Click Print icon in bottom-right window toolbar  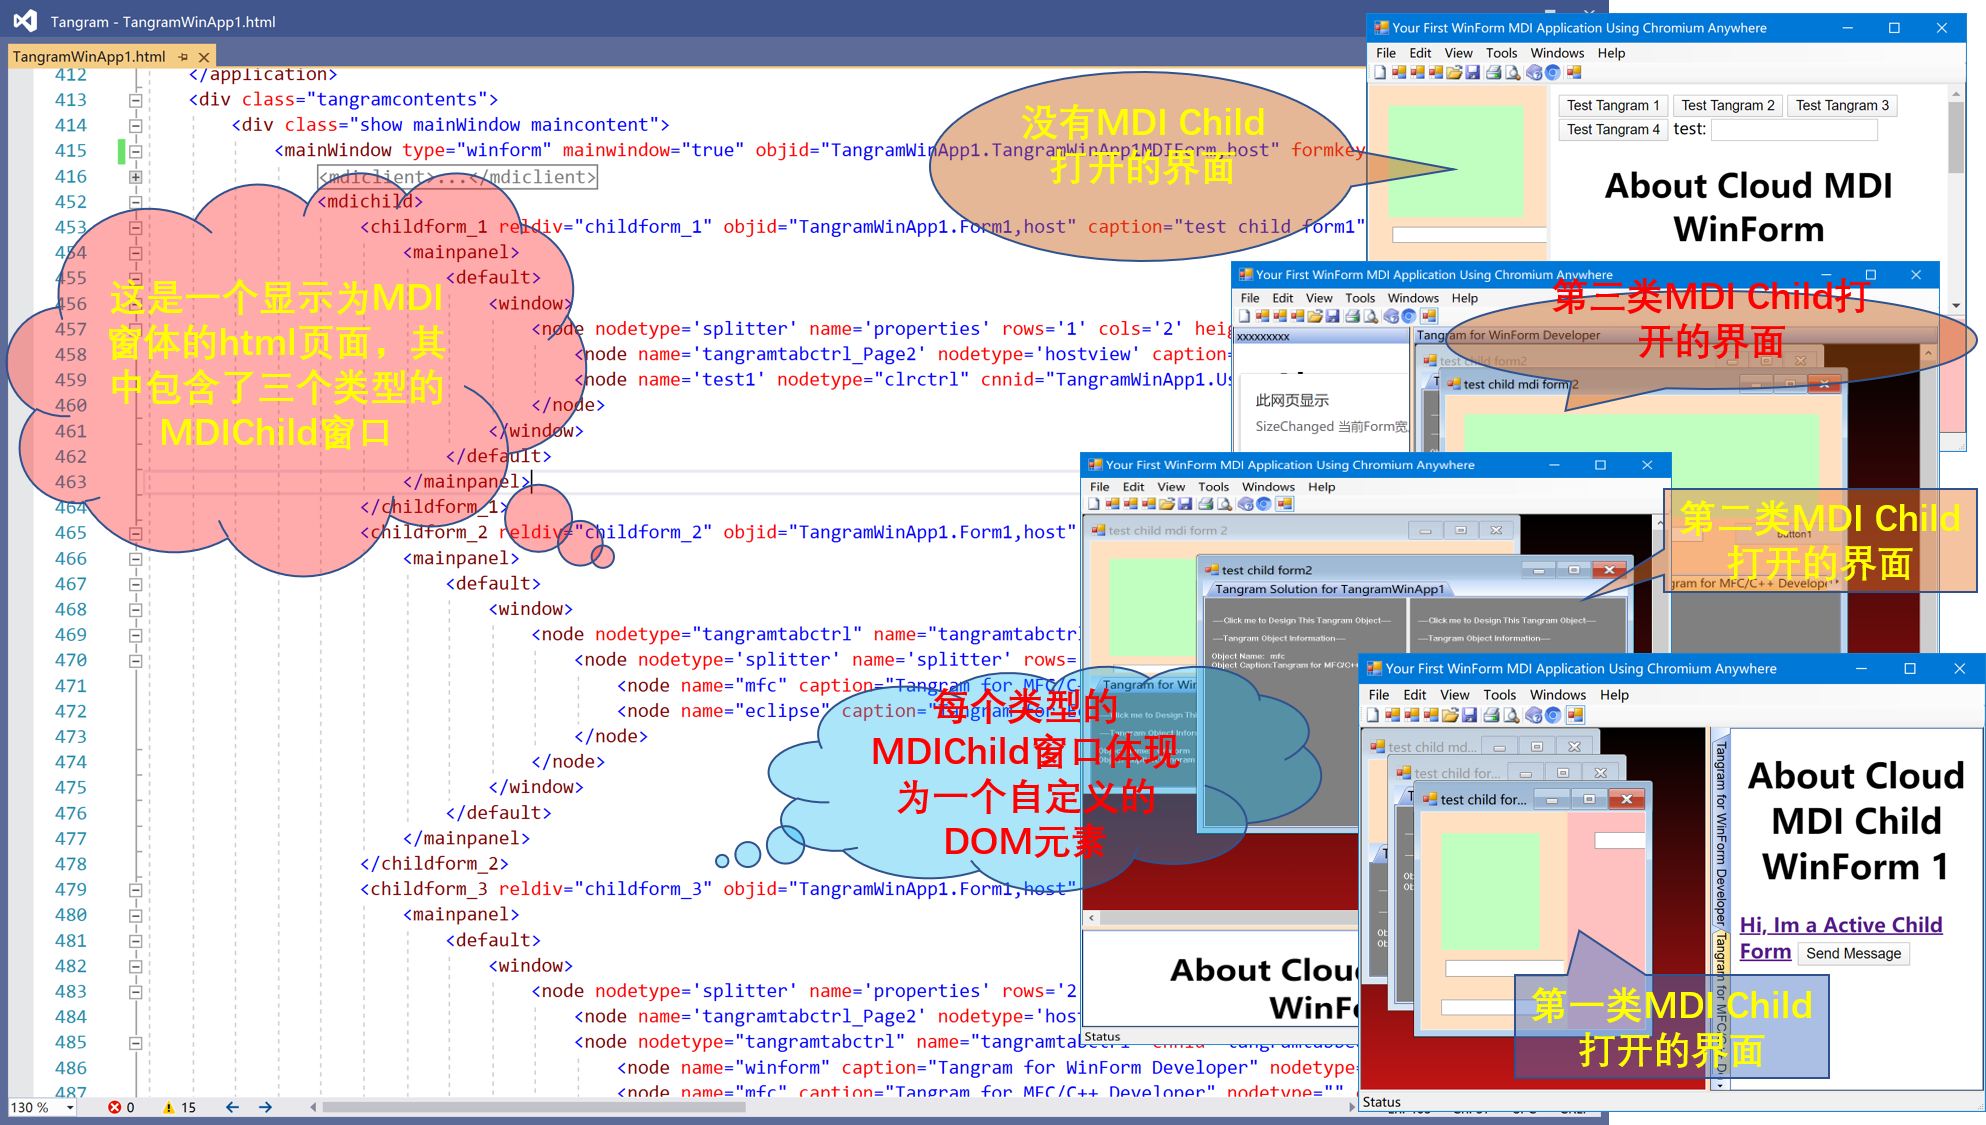[1491, 716]
